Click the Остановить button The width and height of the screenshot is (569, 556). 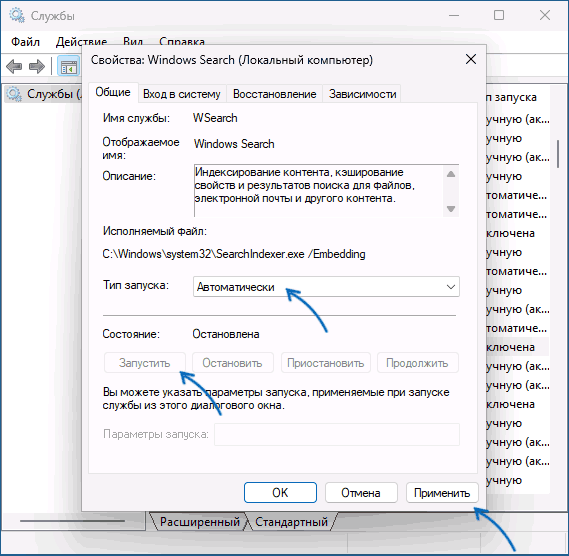[x=232, y=363]
